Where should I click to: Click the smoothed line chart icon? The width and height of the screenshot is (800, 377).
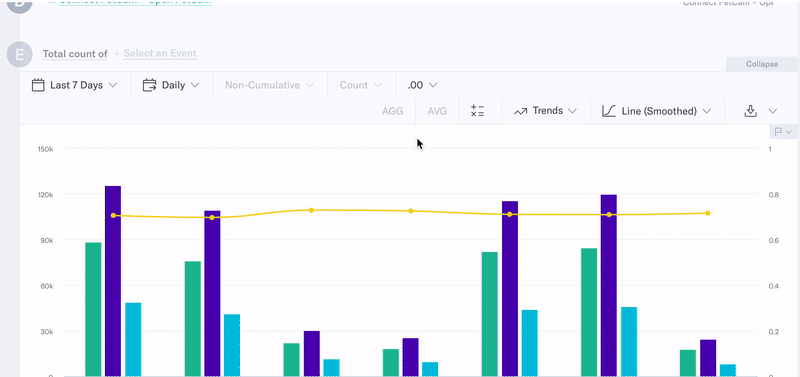609,111
